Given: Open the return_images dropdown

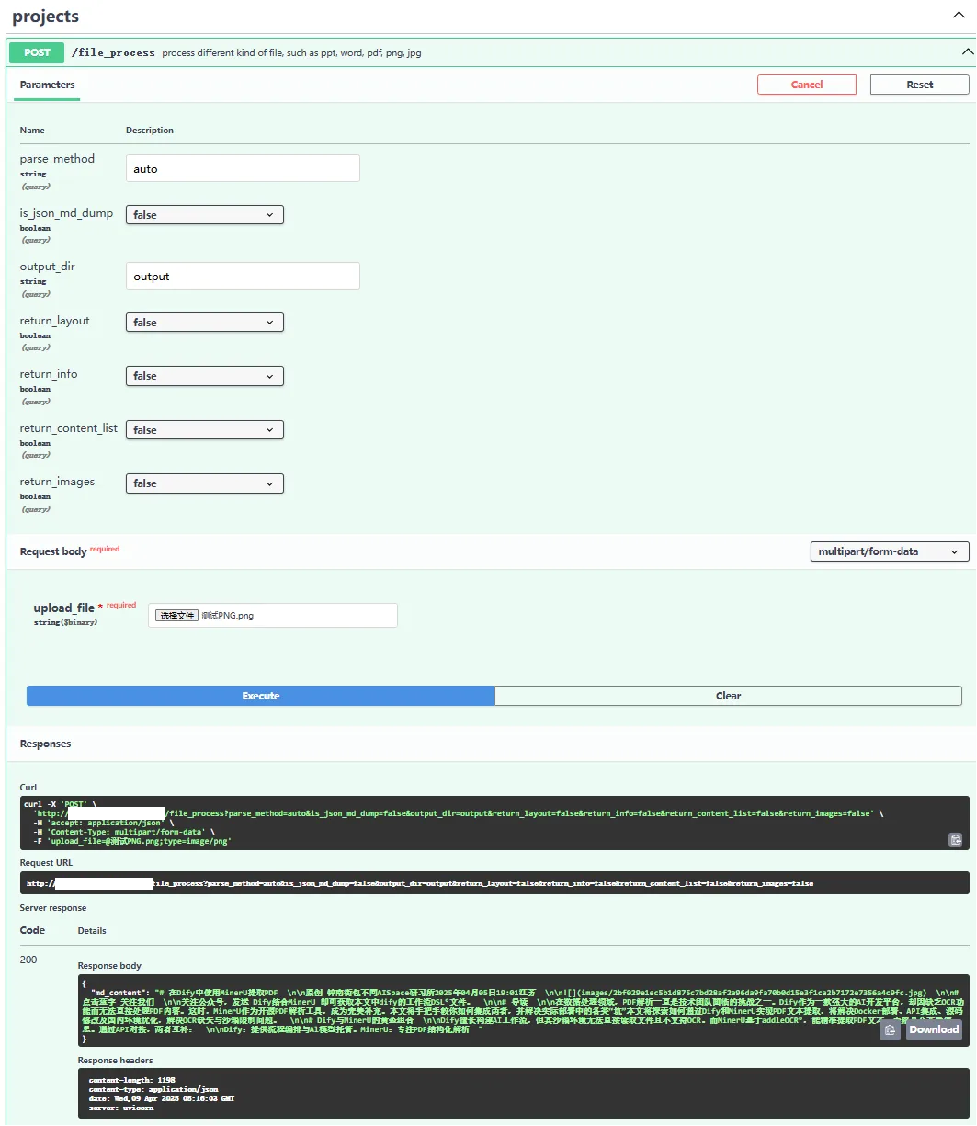Looking at the screenshot, I should click(205, 484).
